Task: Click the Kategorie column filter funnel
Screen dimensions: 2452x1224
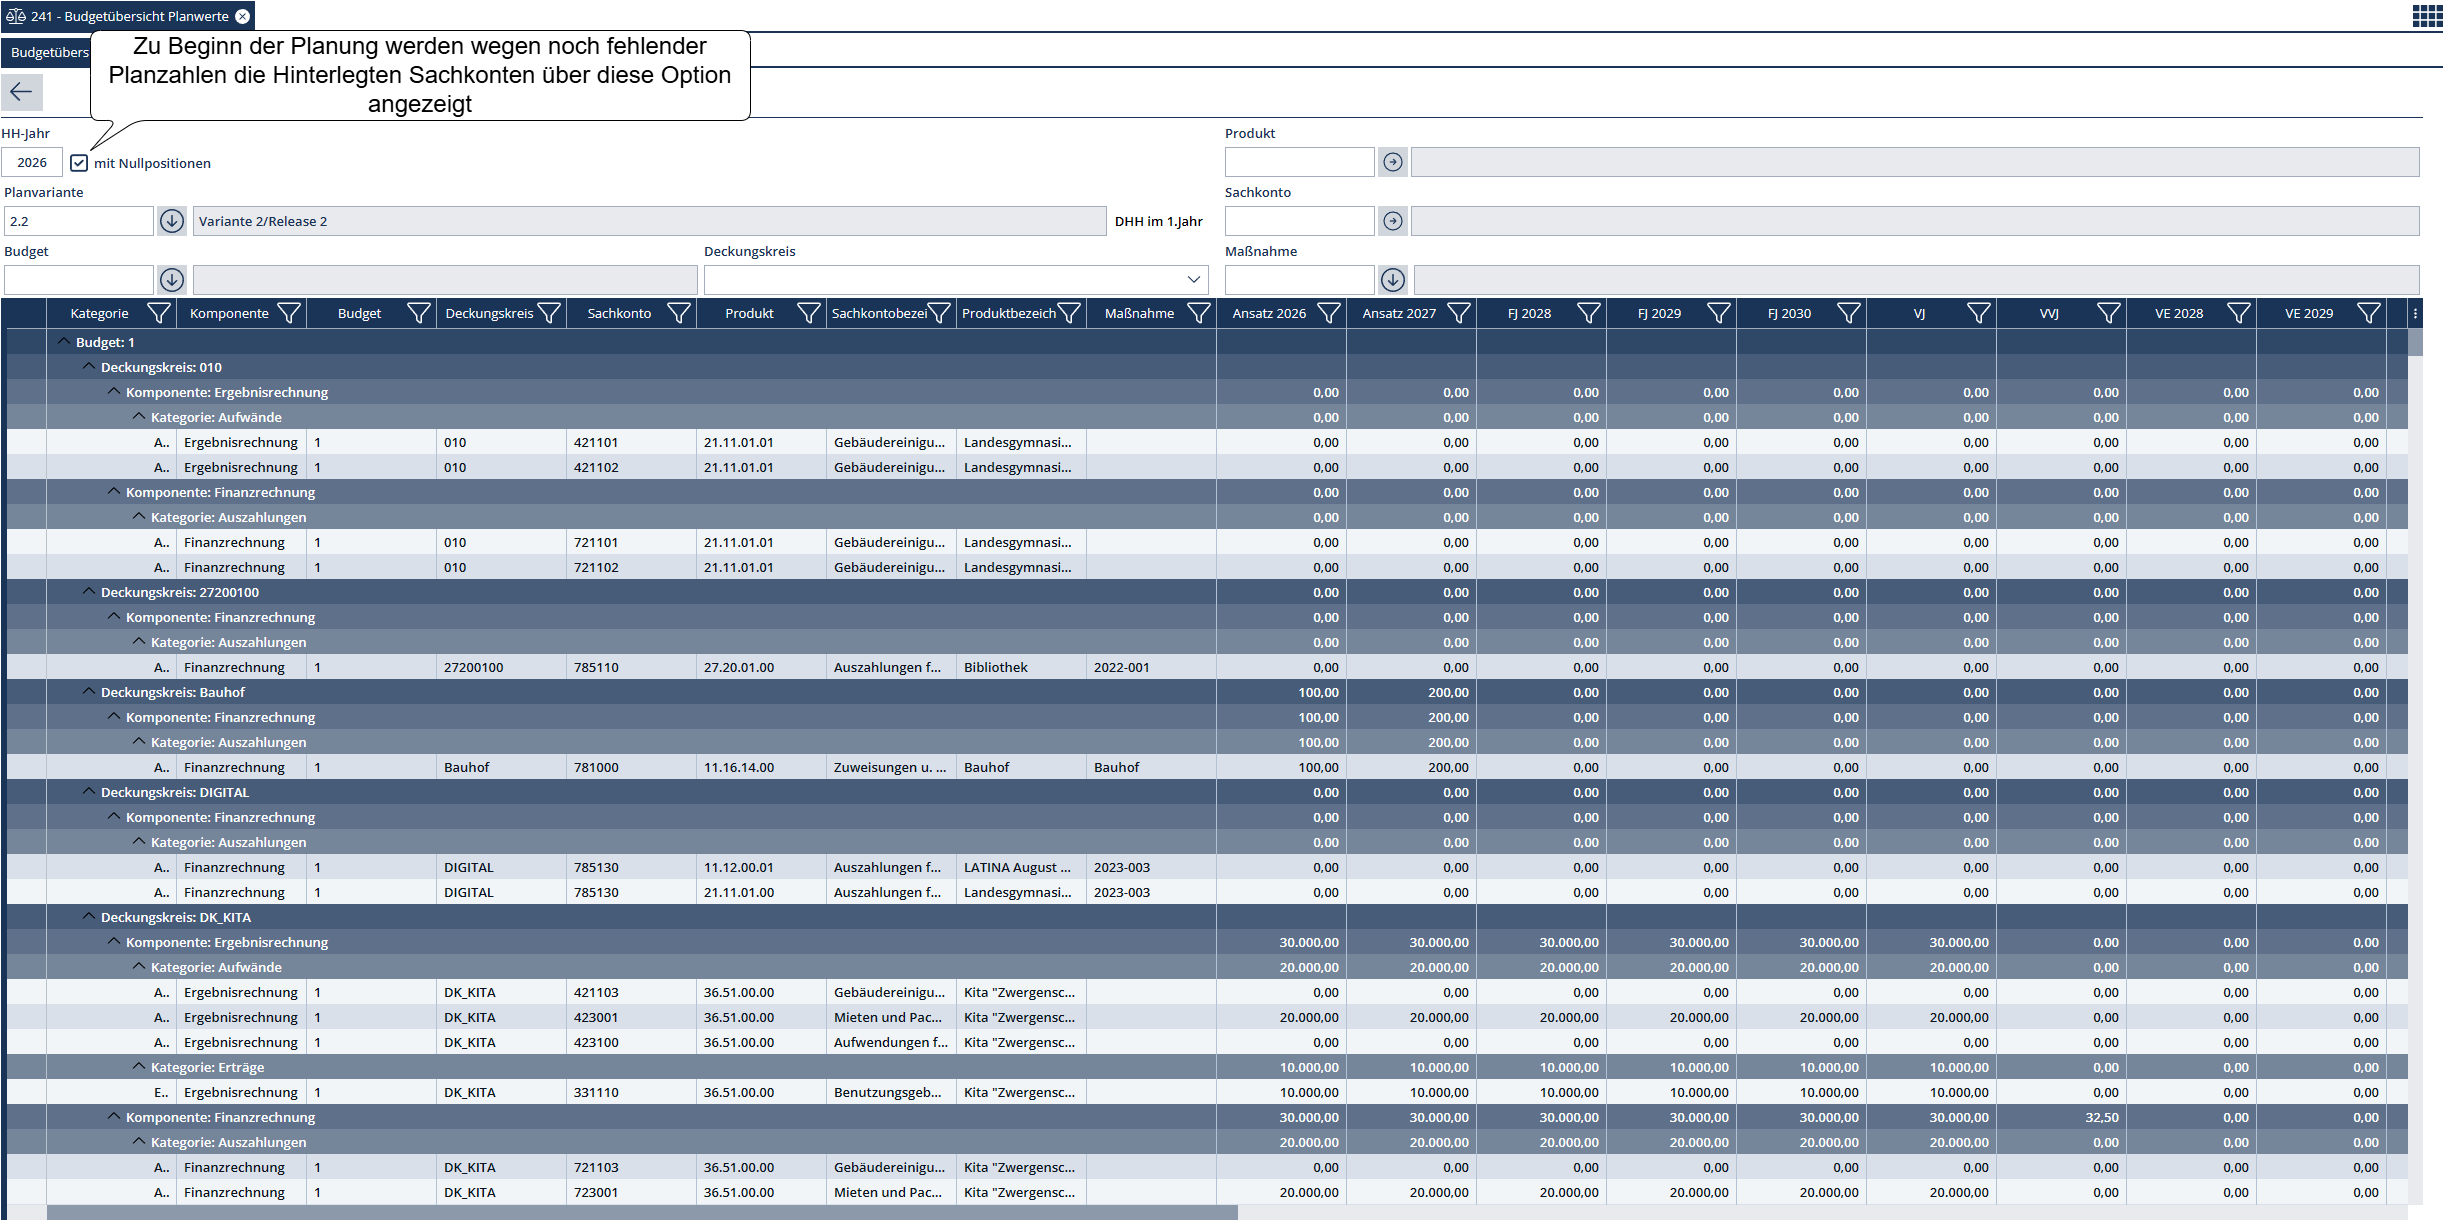Action: 158,314
